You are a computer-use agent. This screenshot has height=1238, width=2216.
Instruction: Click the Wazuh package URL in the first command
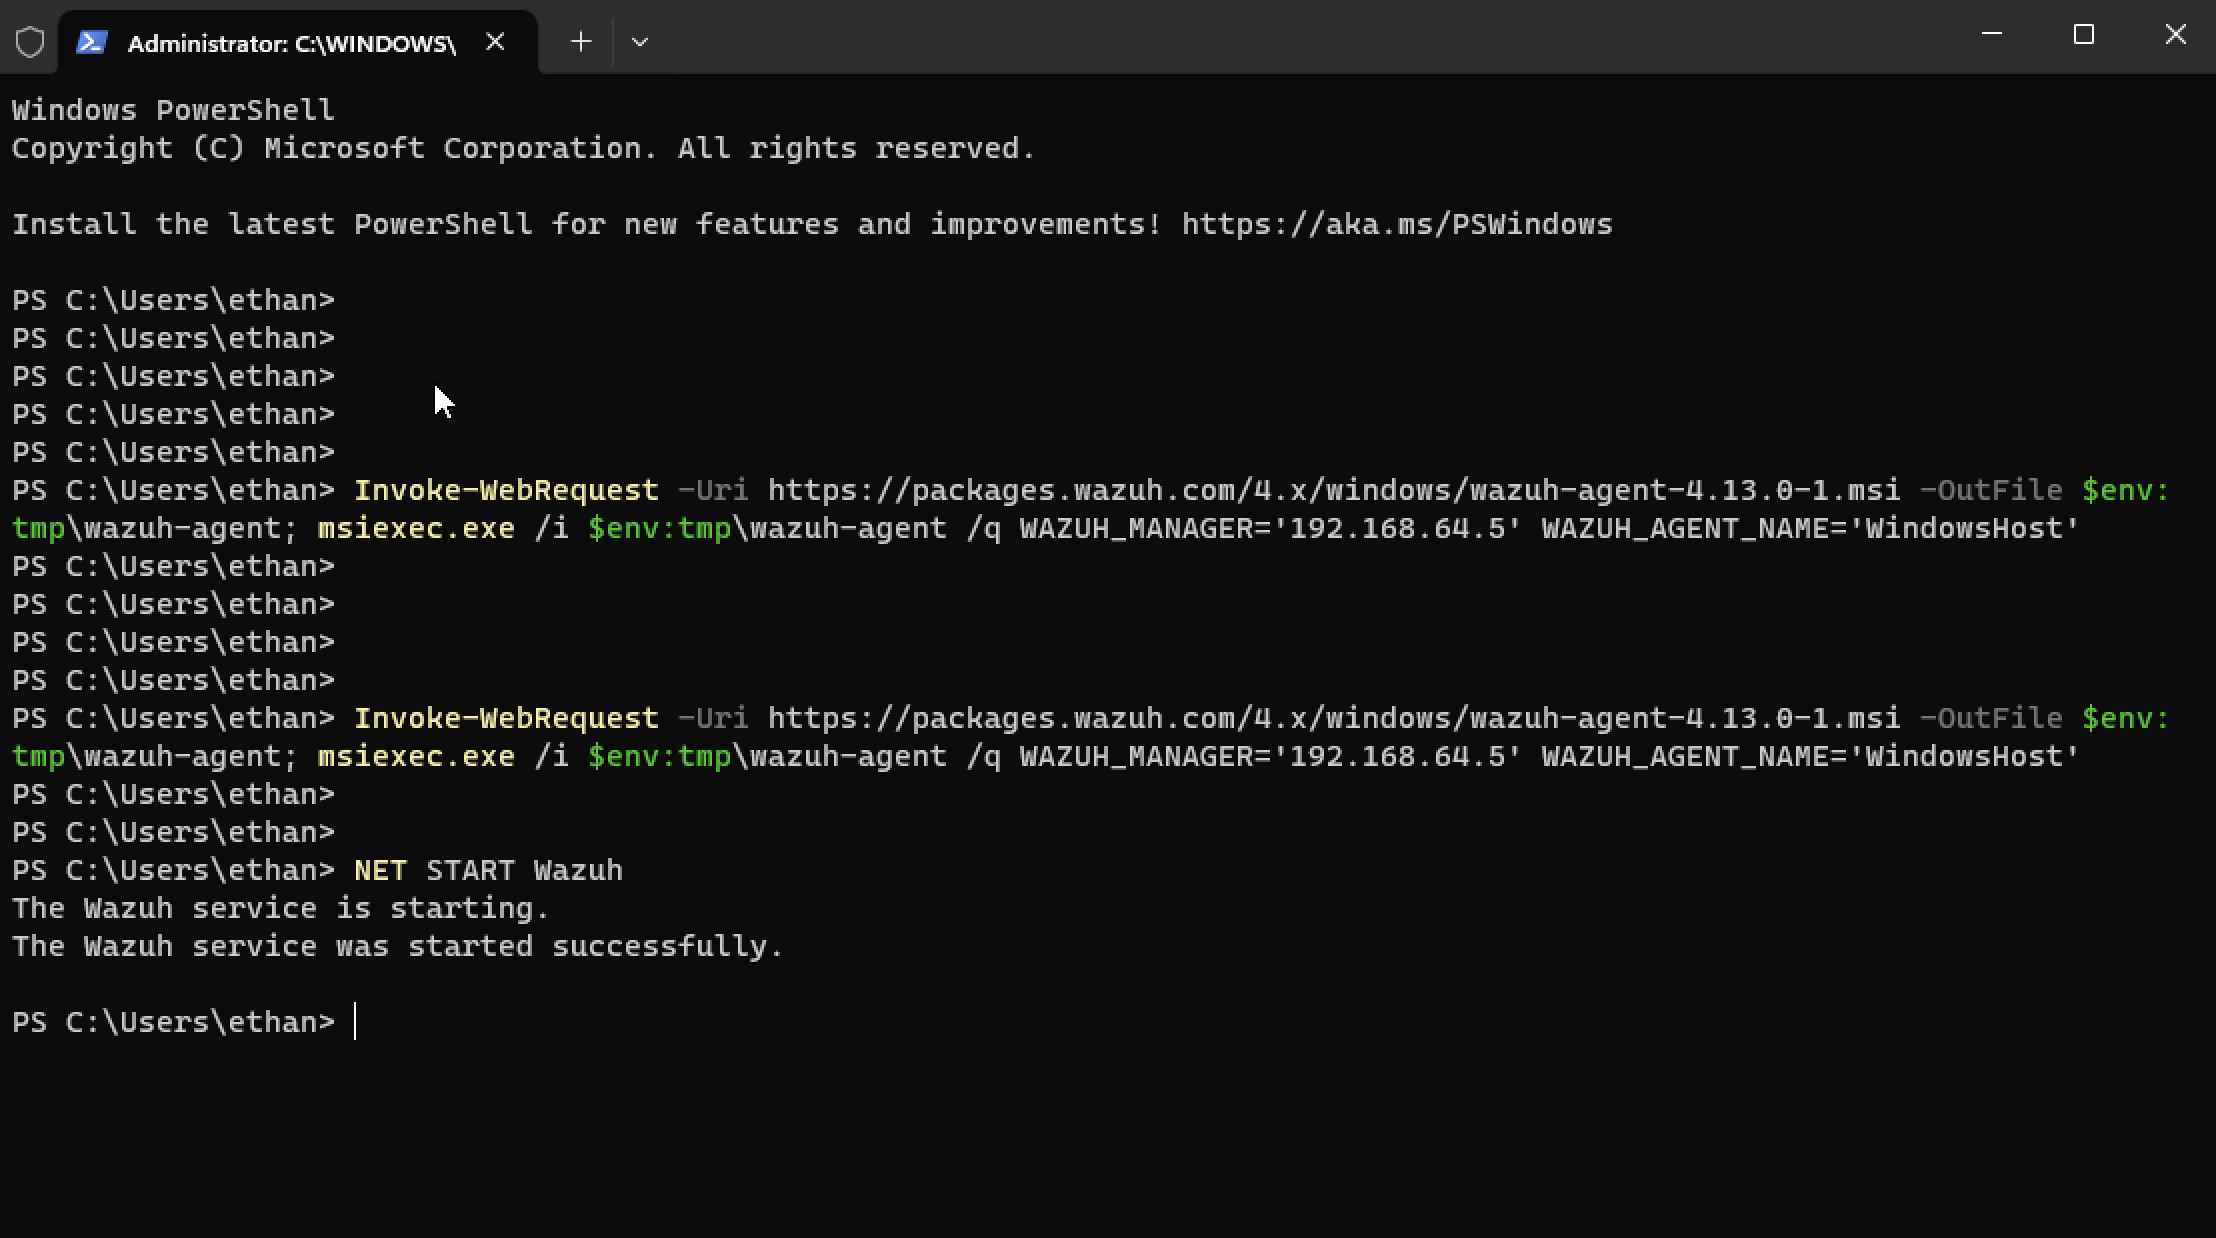(x=1333, y=490)
